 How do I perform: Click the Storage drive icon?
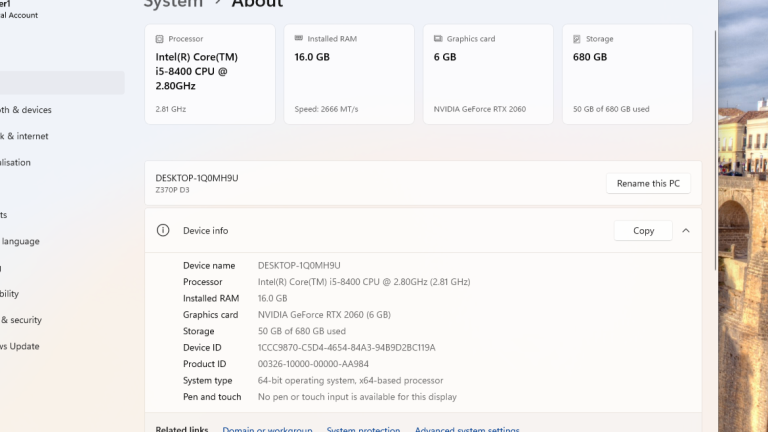point(577,39)
